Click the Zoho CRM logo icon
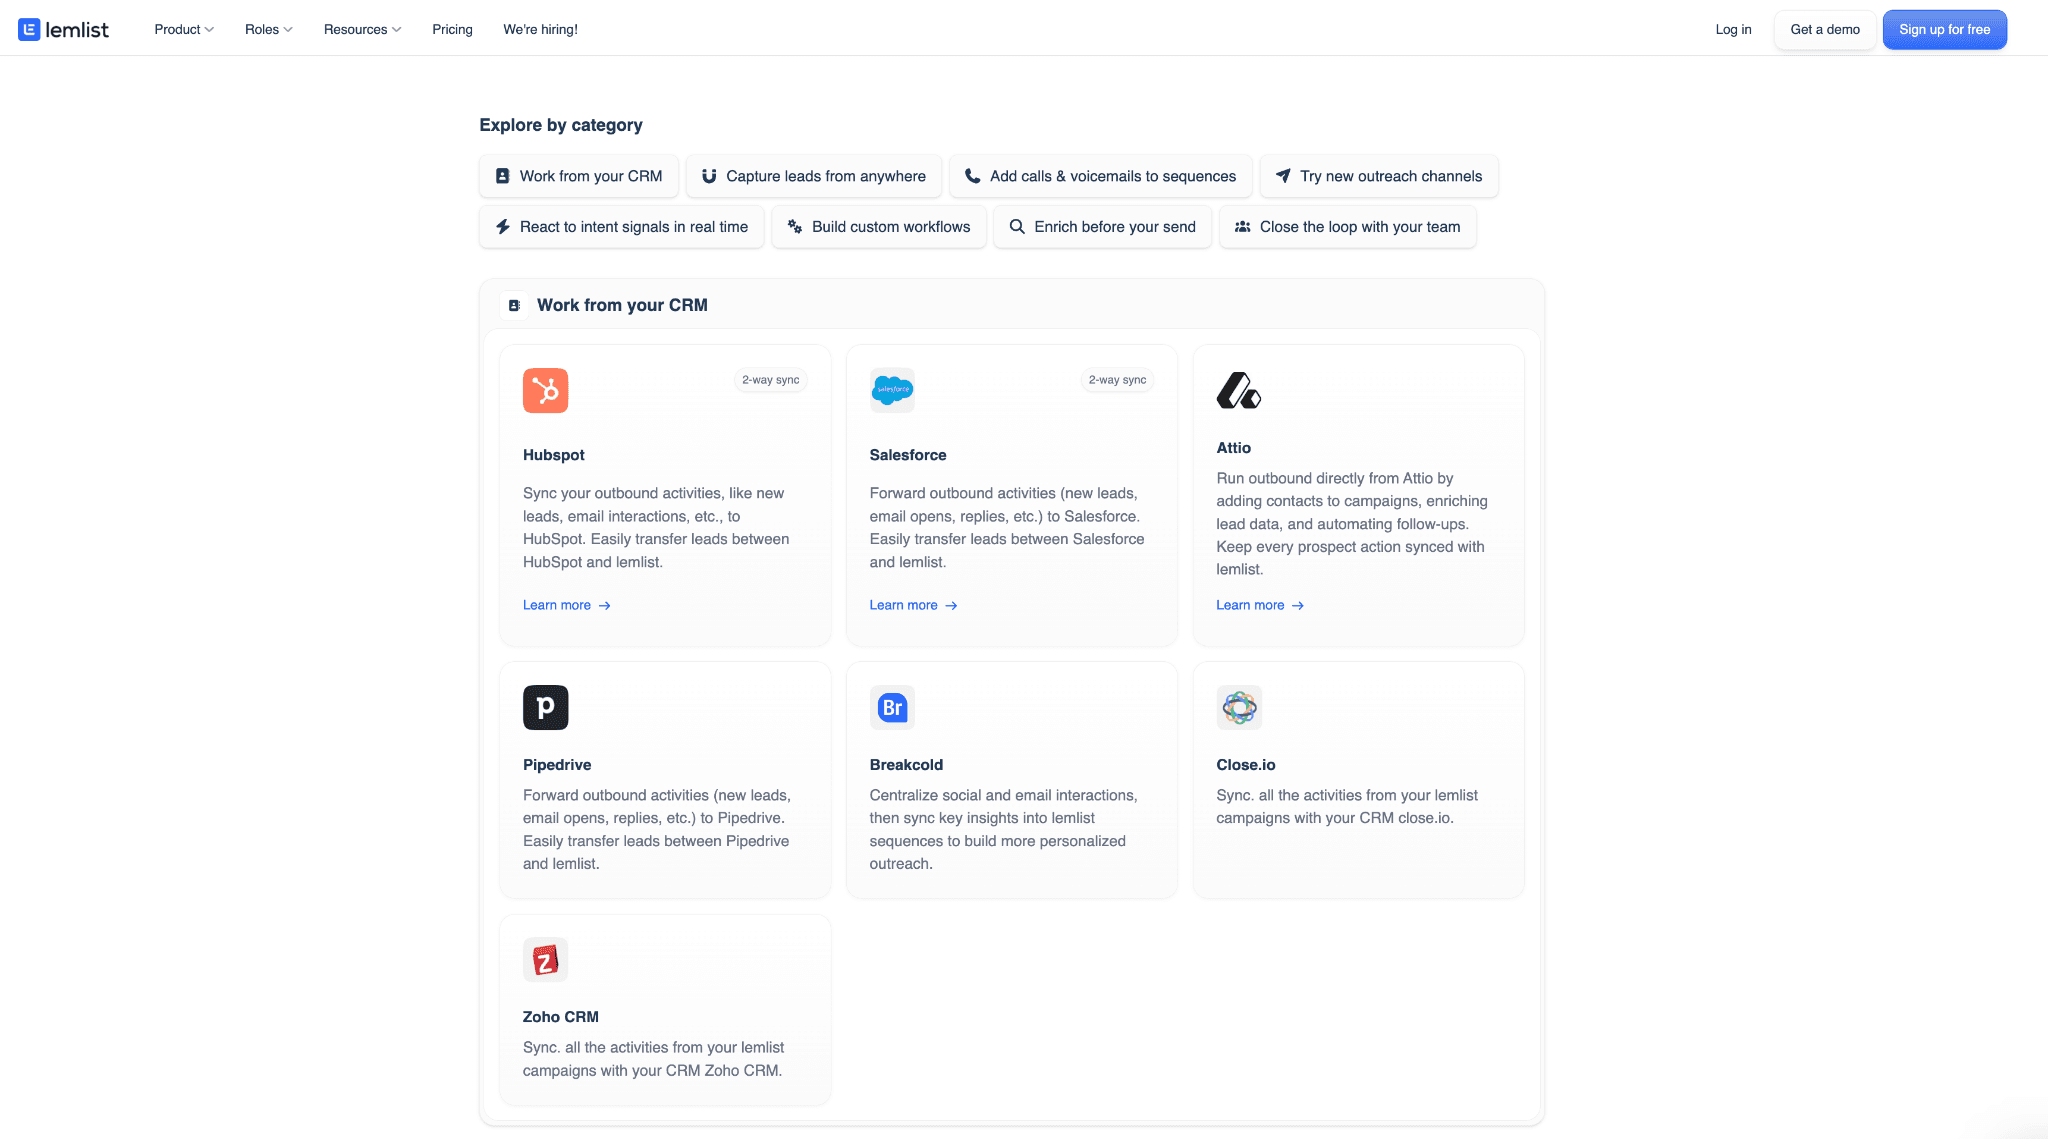Screen dimensions: 2048x1139 [545, 960]
